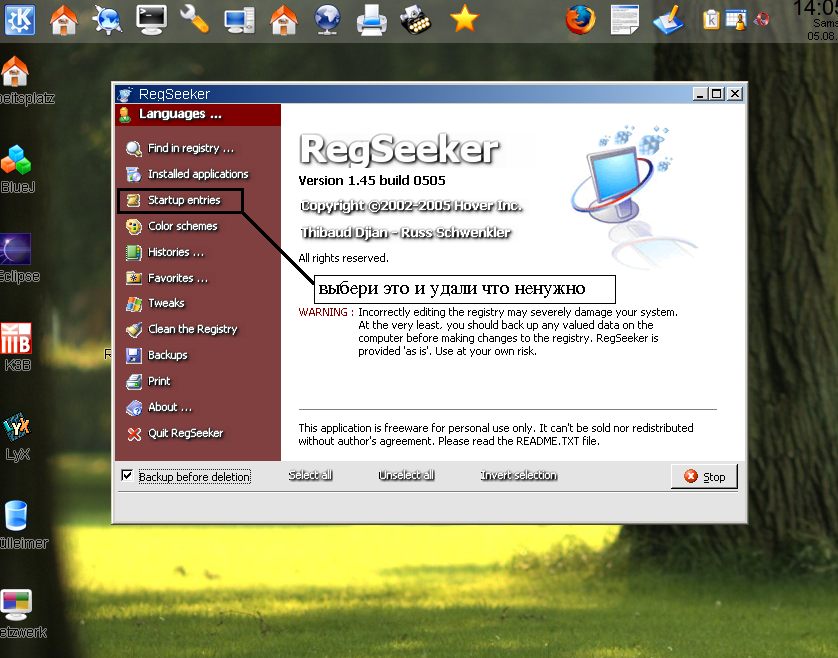Screen dimensions: 838x658
Task: Open the Favorites folder icon
Action: [x=133, y=278]
